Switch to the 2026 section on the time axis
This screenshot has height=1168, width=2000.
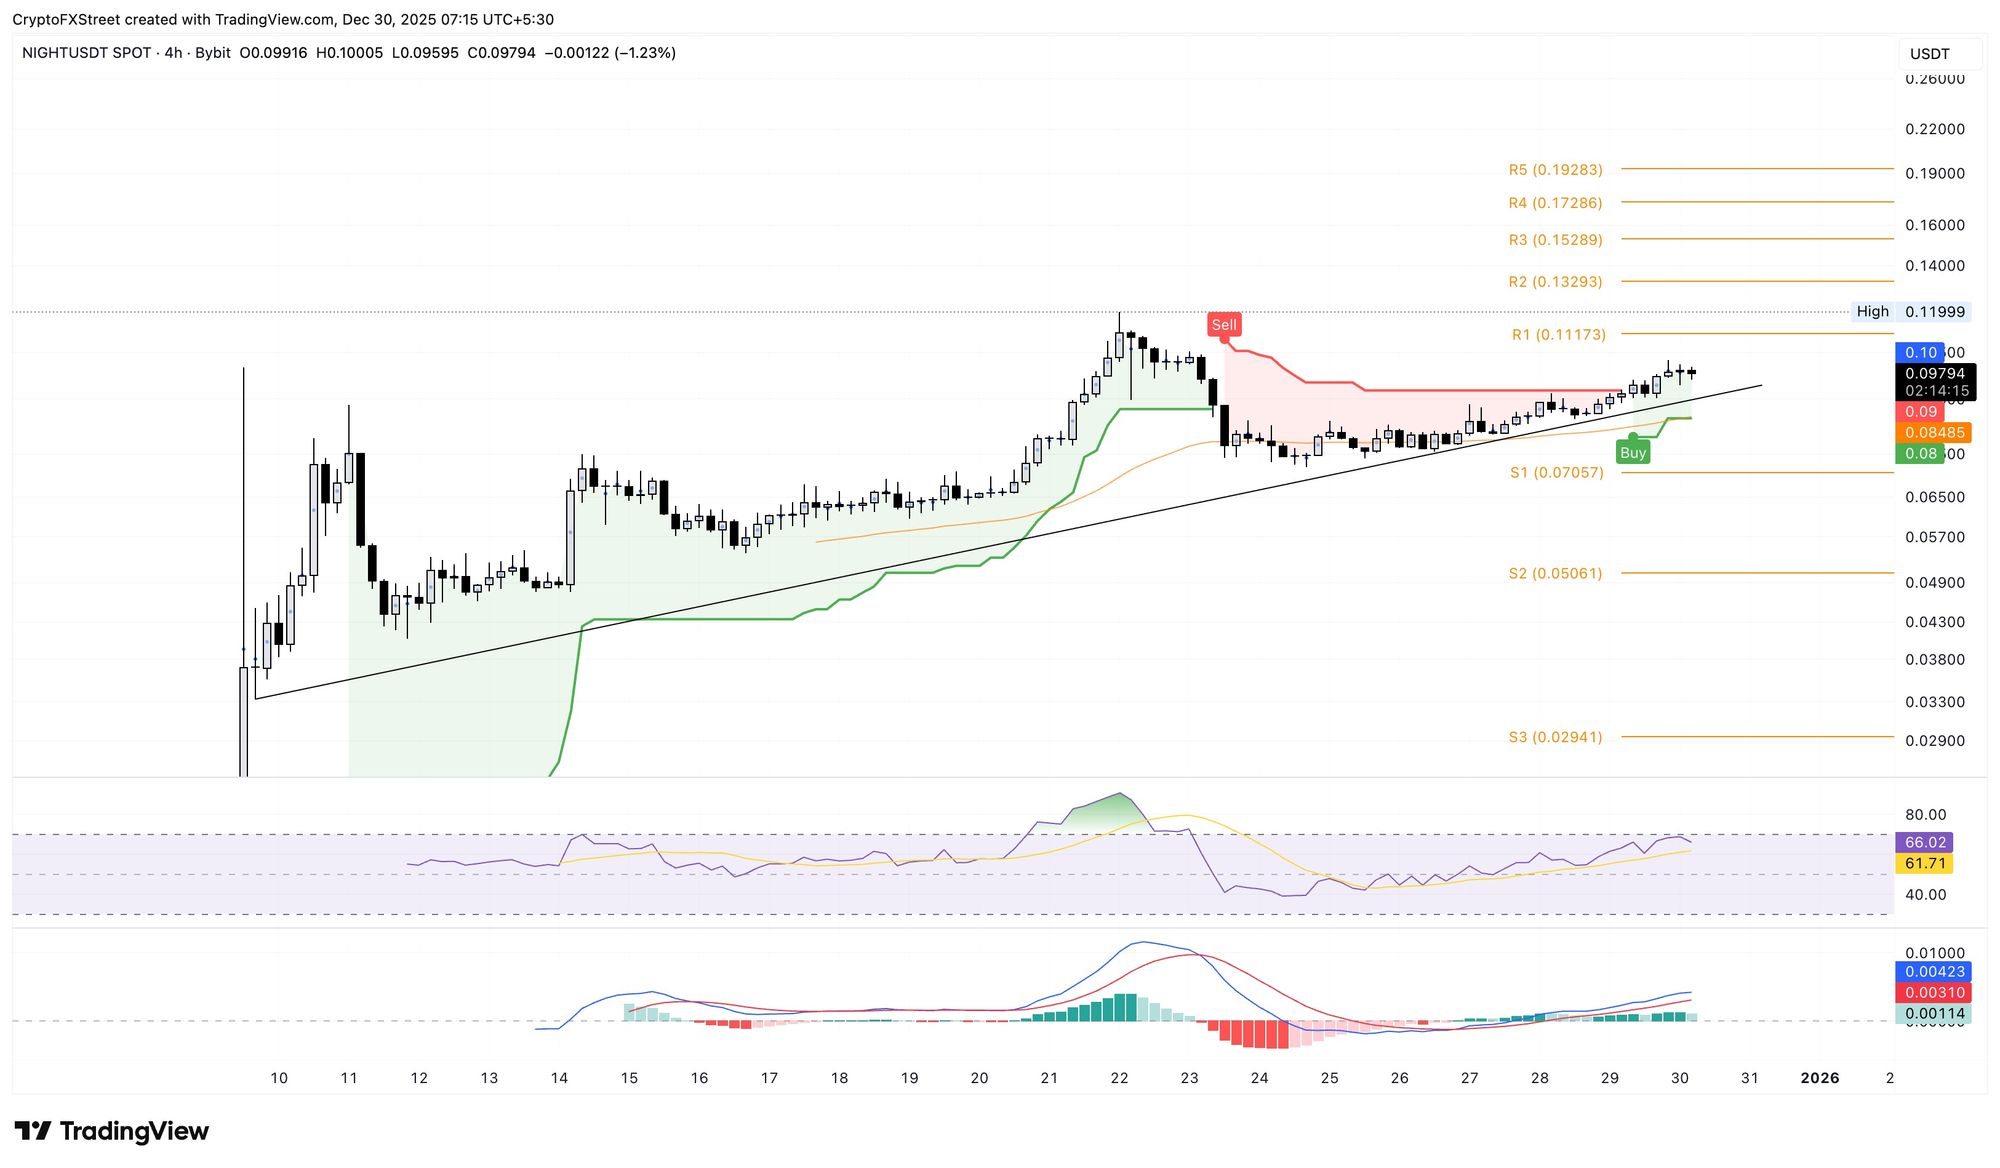coord(1820,1078)
